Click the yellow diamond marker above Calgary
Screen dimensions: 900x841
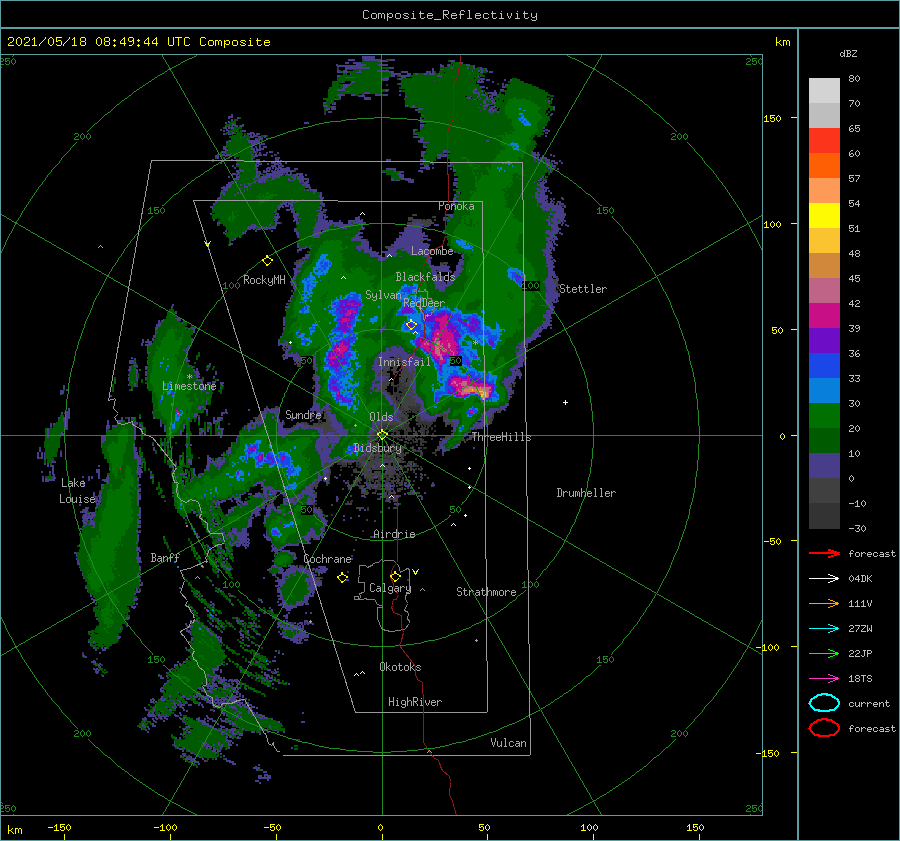(395, 576)
